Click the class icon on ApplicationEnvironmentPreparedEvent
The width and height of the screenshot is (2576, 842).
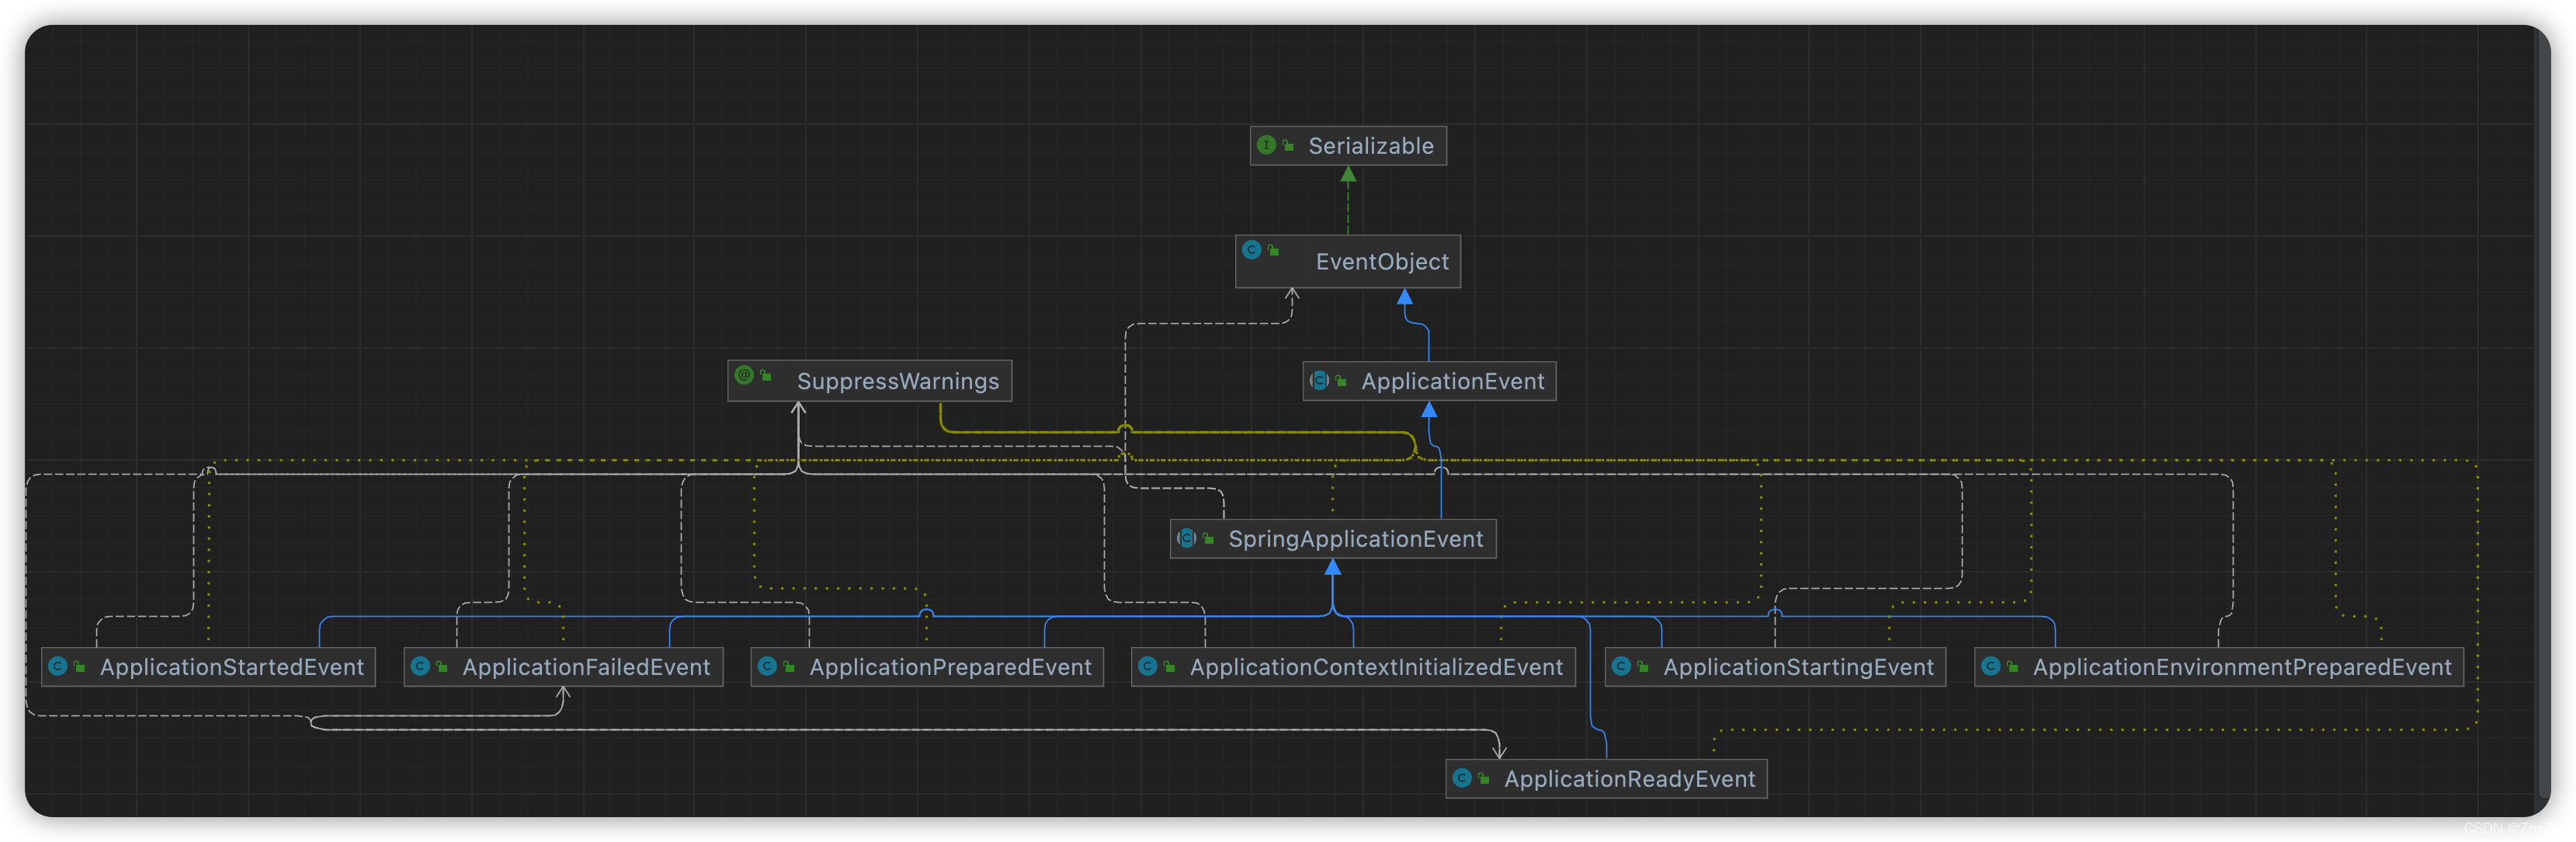(1992, 667)
